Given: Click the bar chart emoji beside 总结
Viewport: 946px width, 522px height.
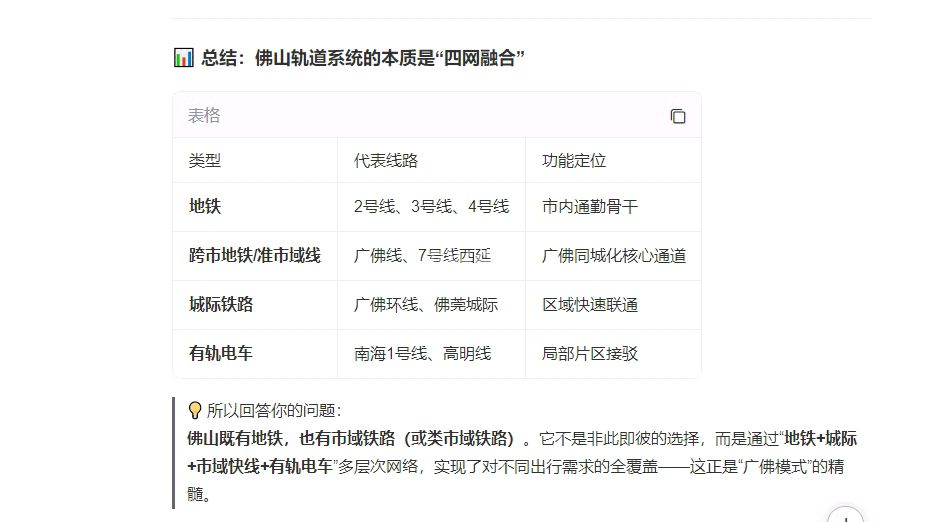Looking at the screenshot, I should 183,58.
